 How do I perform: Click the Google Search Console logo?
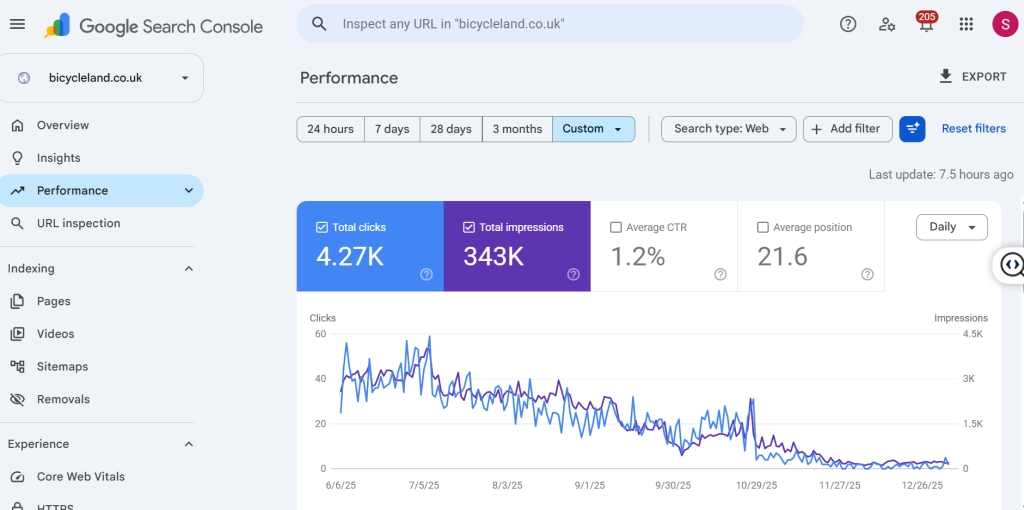(x=154, y=26)
